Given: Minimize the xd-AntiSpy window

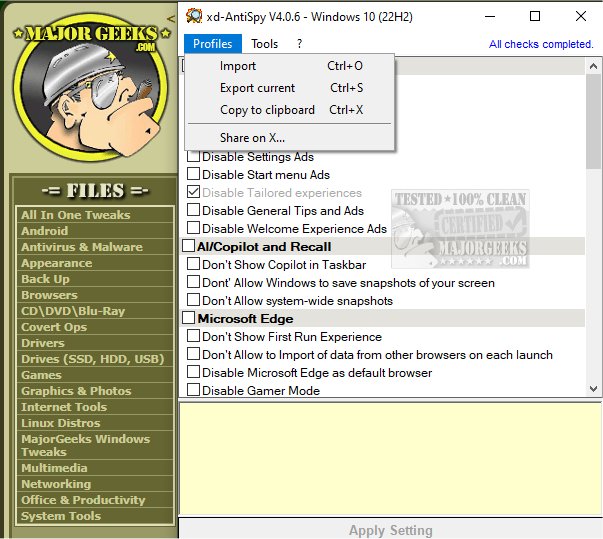Looking at the screenshot, I should [490, 17].
